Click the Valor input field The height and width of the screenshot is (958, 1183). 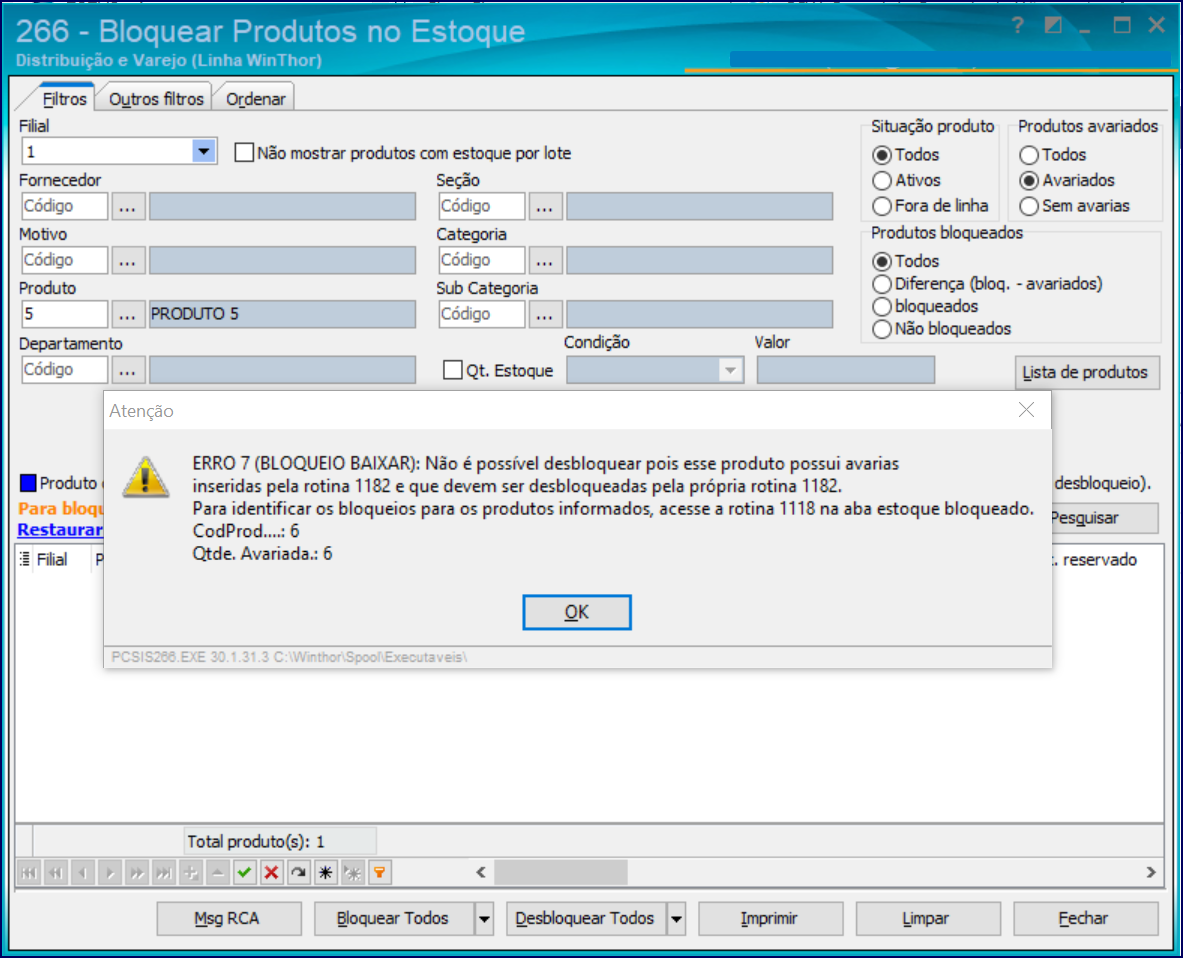point(846,370)
